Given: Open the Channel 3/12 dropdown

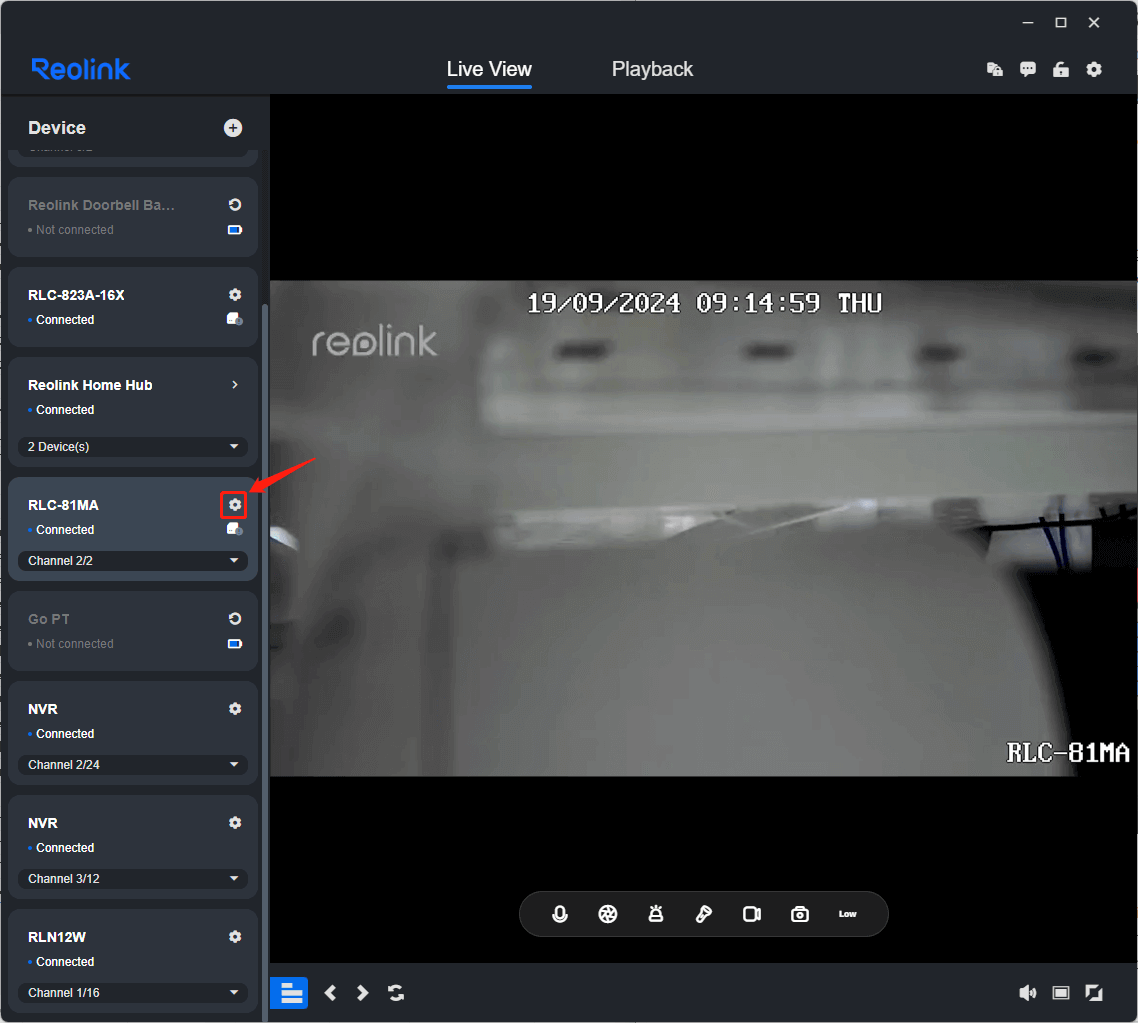Looking at the screenshot, I should (x=133, y=879).
